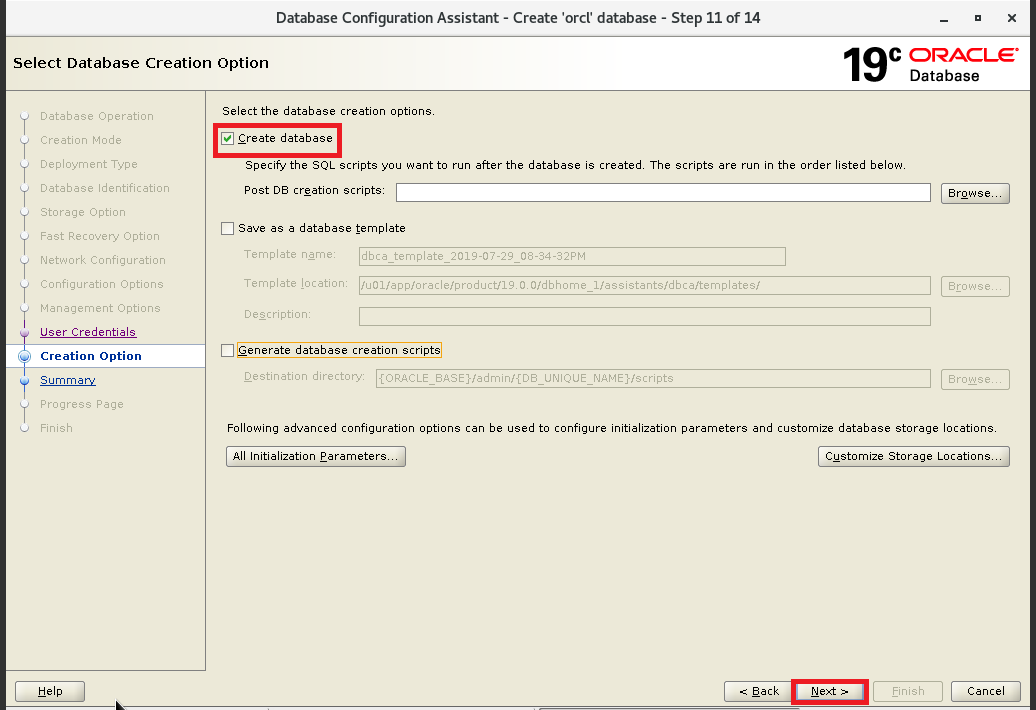Click the Oracle 19c Database logo

[930, 64]
